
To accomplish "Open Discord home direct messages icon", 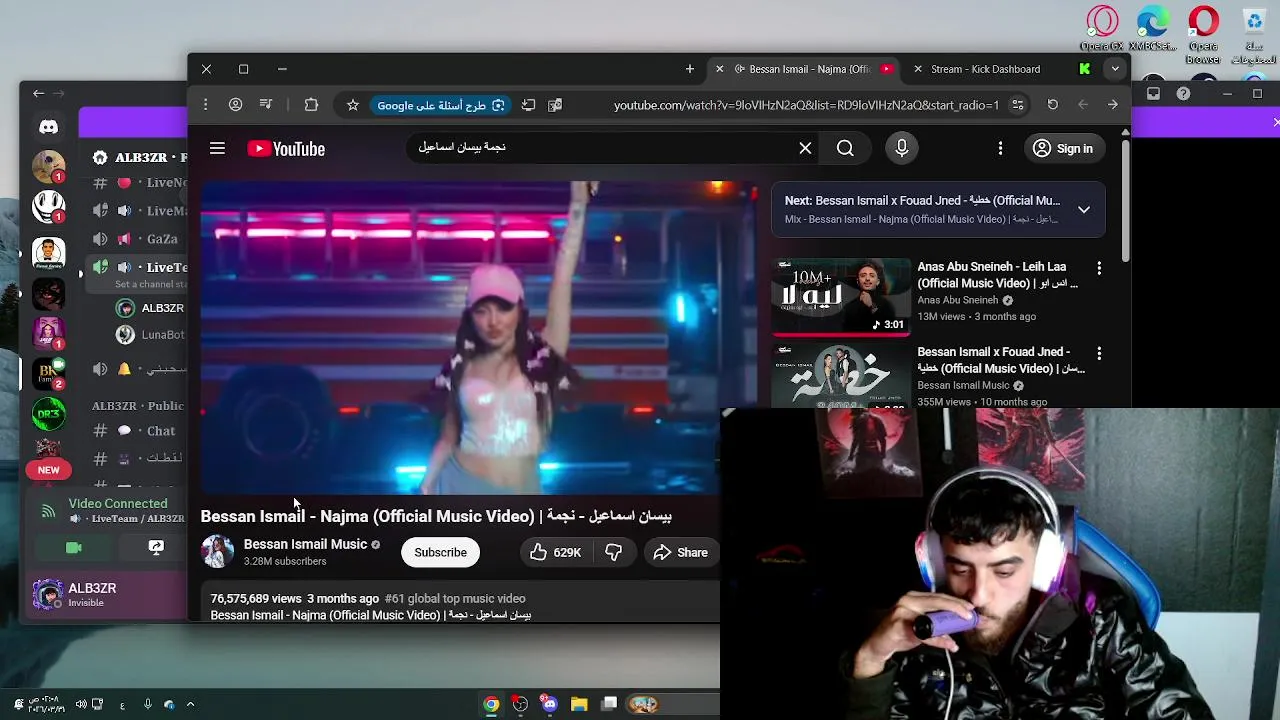I will [48, 127].
